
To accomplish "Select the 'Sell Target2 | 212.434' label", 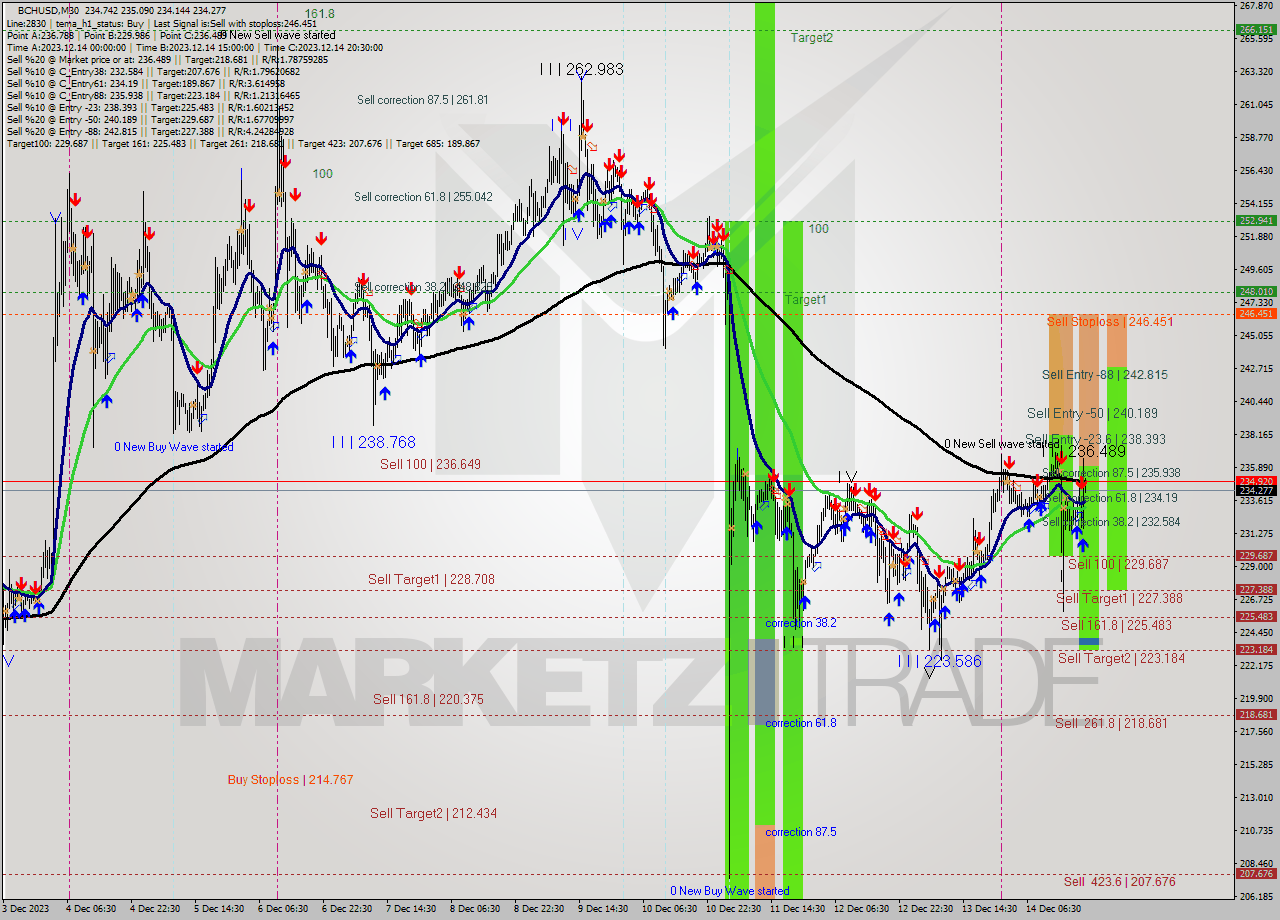I will [433, 814].
